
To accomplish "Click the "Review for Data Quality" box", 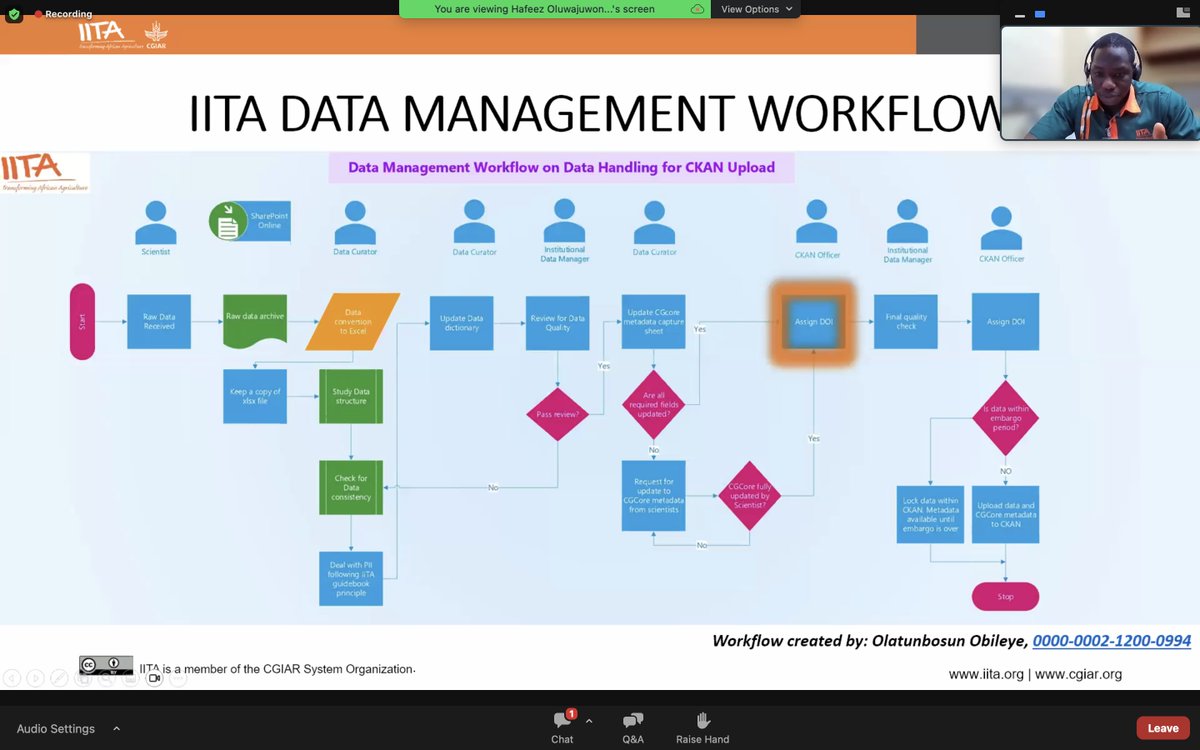I will pos(558,322).
